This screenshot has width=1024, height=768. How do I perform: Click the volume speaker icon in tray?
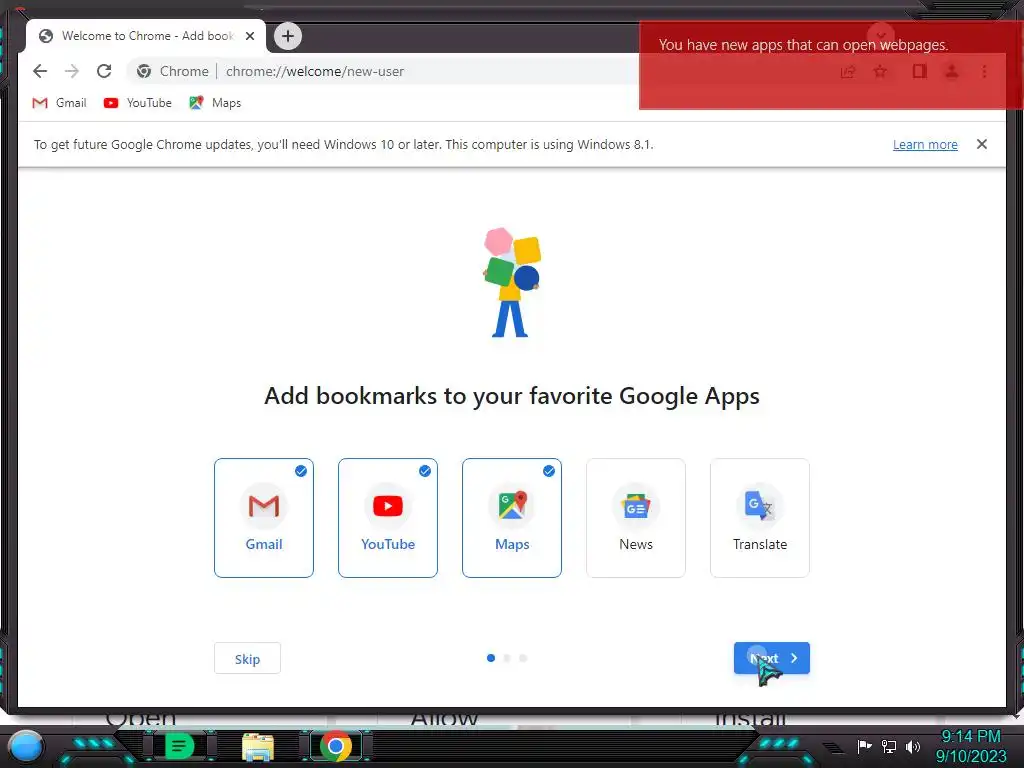pyautogui.click(x=912, y=746)
